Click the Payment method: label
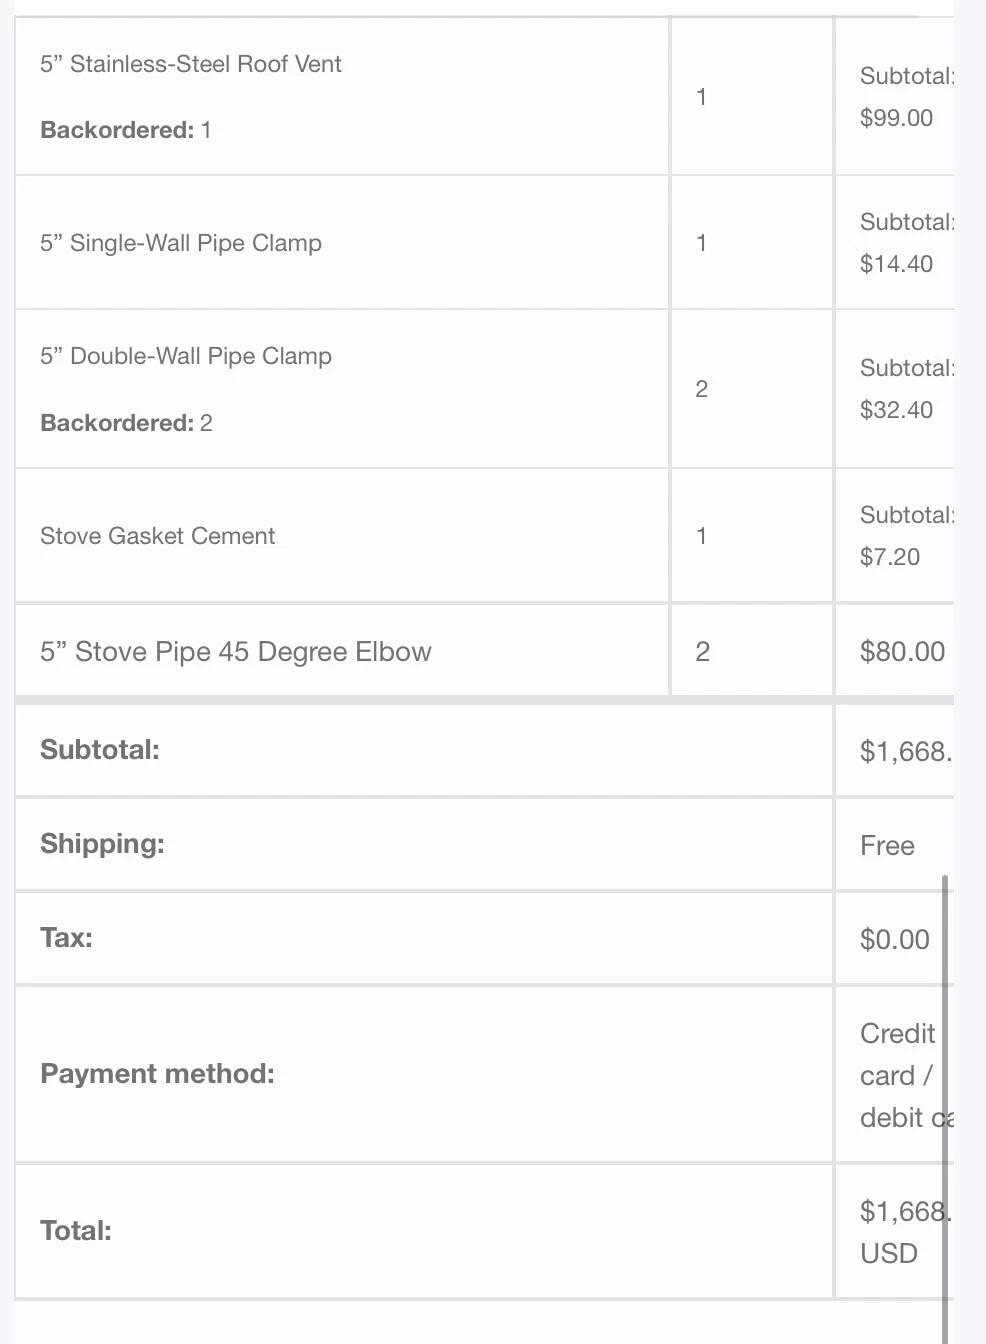 [x=157, y=1074]
